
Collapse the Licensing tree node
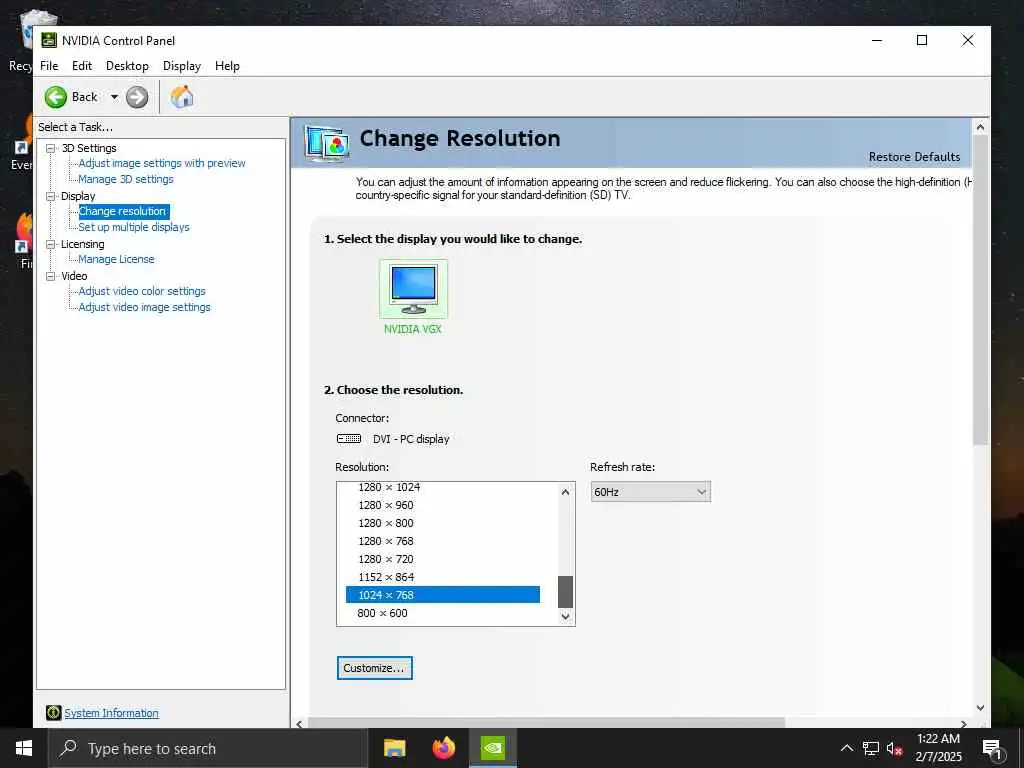(50, 244)
